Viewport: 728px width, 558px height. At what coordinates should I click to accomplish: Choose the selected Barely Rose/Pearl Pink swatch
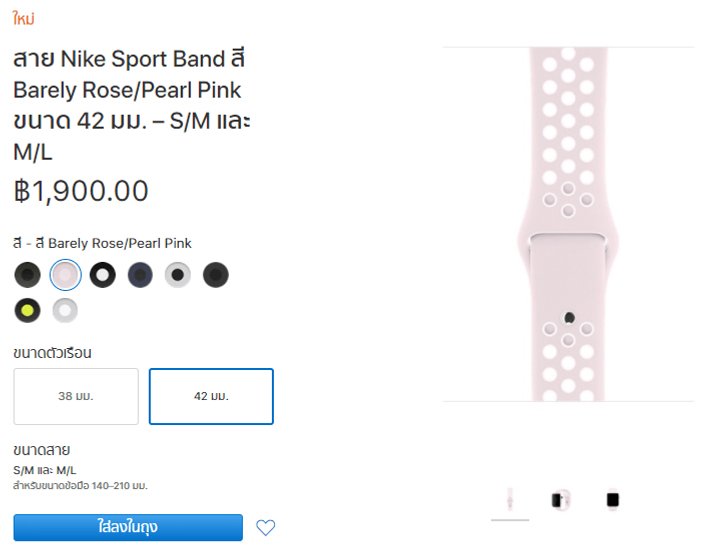tap(65, 275)
